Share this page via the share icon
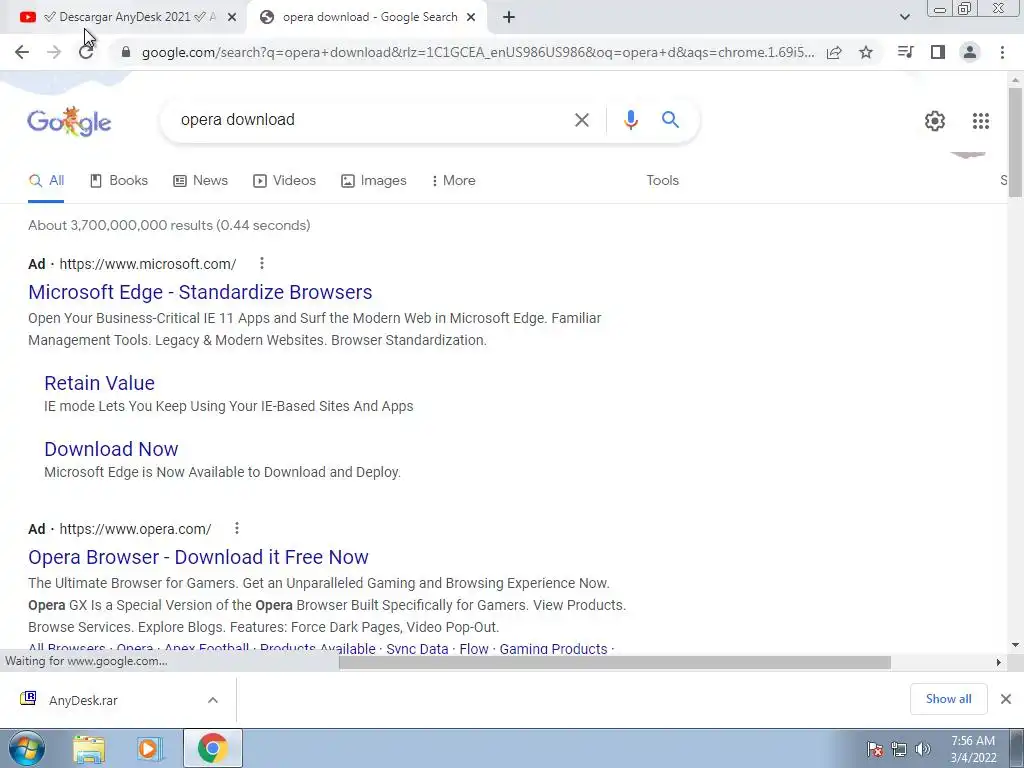Screen dimensions: 1024x768 click(834, 52)
